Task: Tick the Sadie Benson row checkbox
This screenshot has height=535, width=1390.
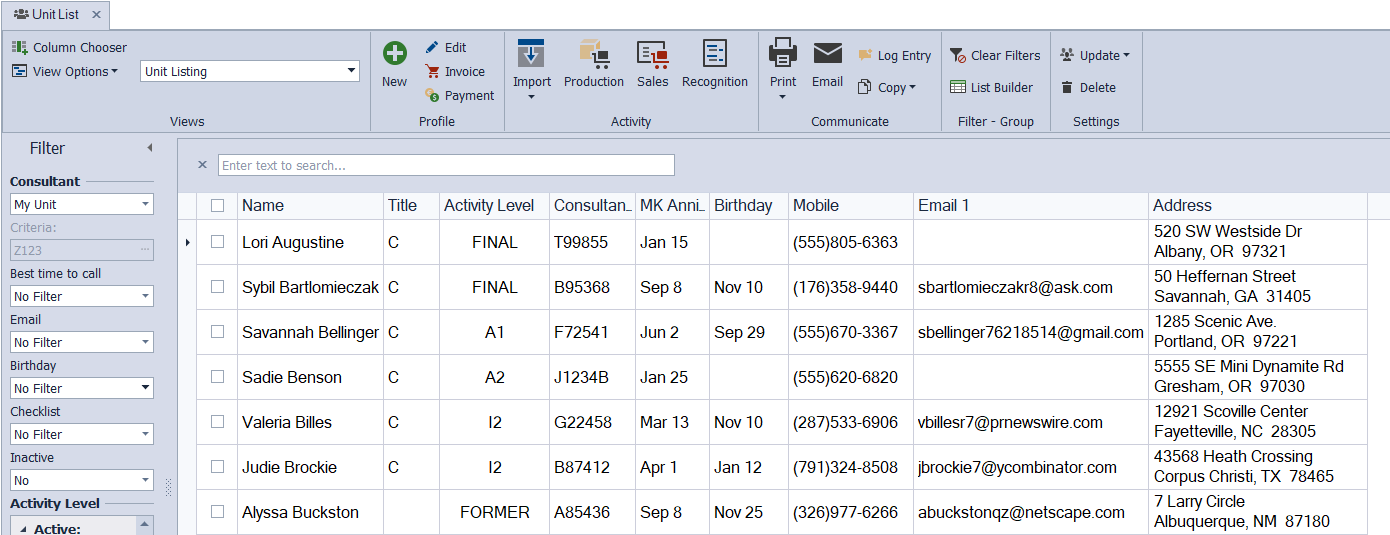Action: (217, 377)
